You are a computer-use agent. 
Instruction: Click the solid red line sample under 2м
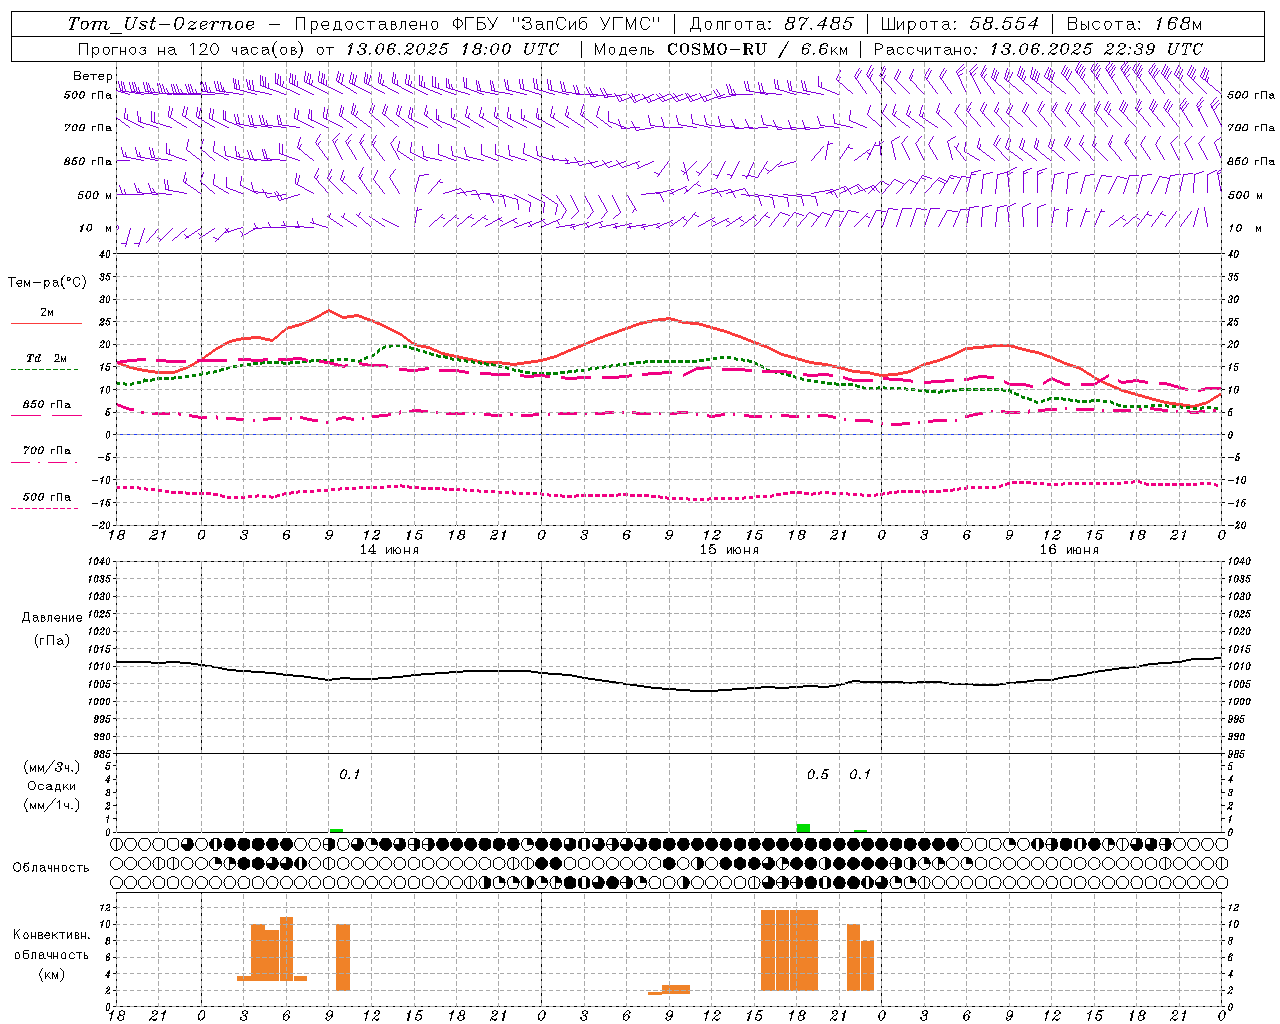46,323
